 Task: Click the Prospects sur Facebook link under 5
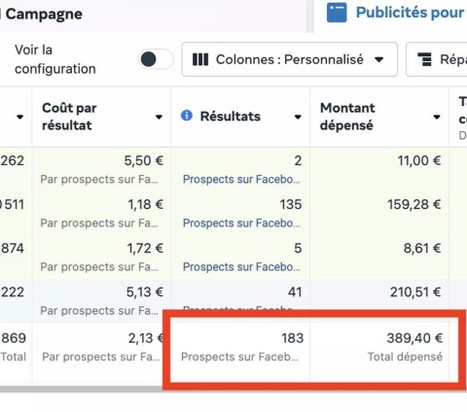241,267
